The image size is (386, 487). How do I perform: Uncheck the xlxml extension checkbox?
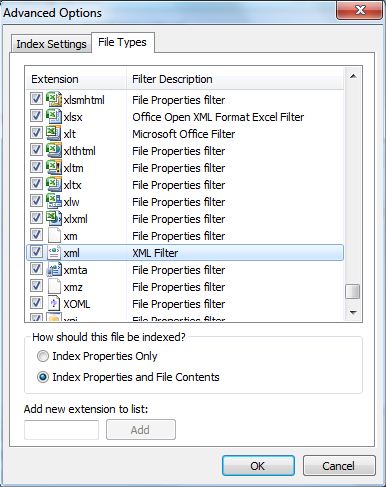pos(36,218)
